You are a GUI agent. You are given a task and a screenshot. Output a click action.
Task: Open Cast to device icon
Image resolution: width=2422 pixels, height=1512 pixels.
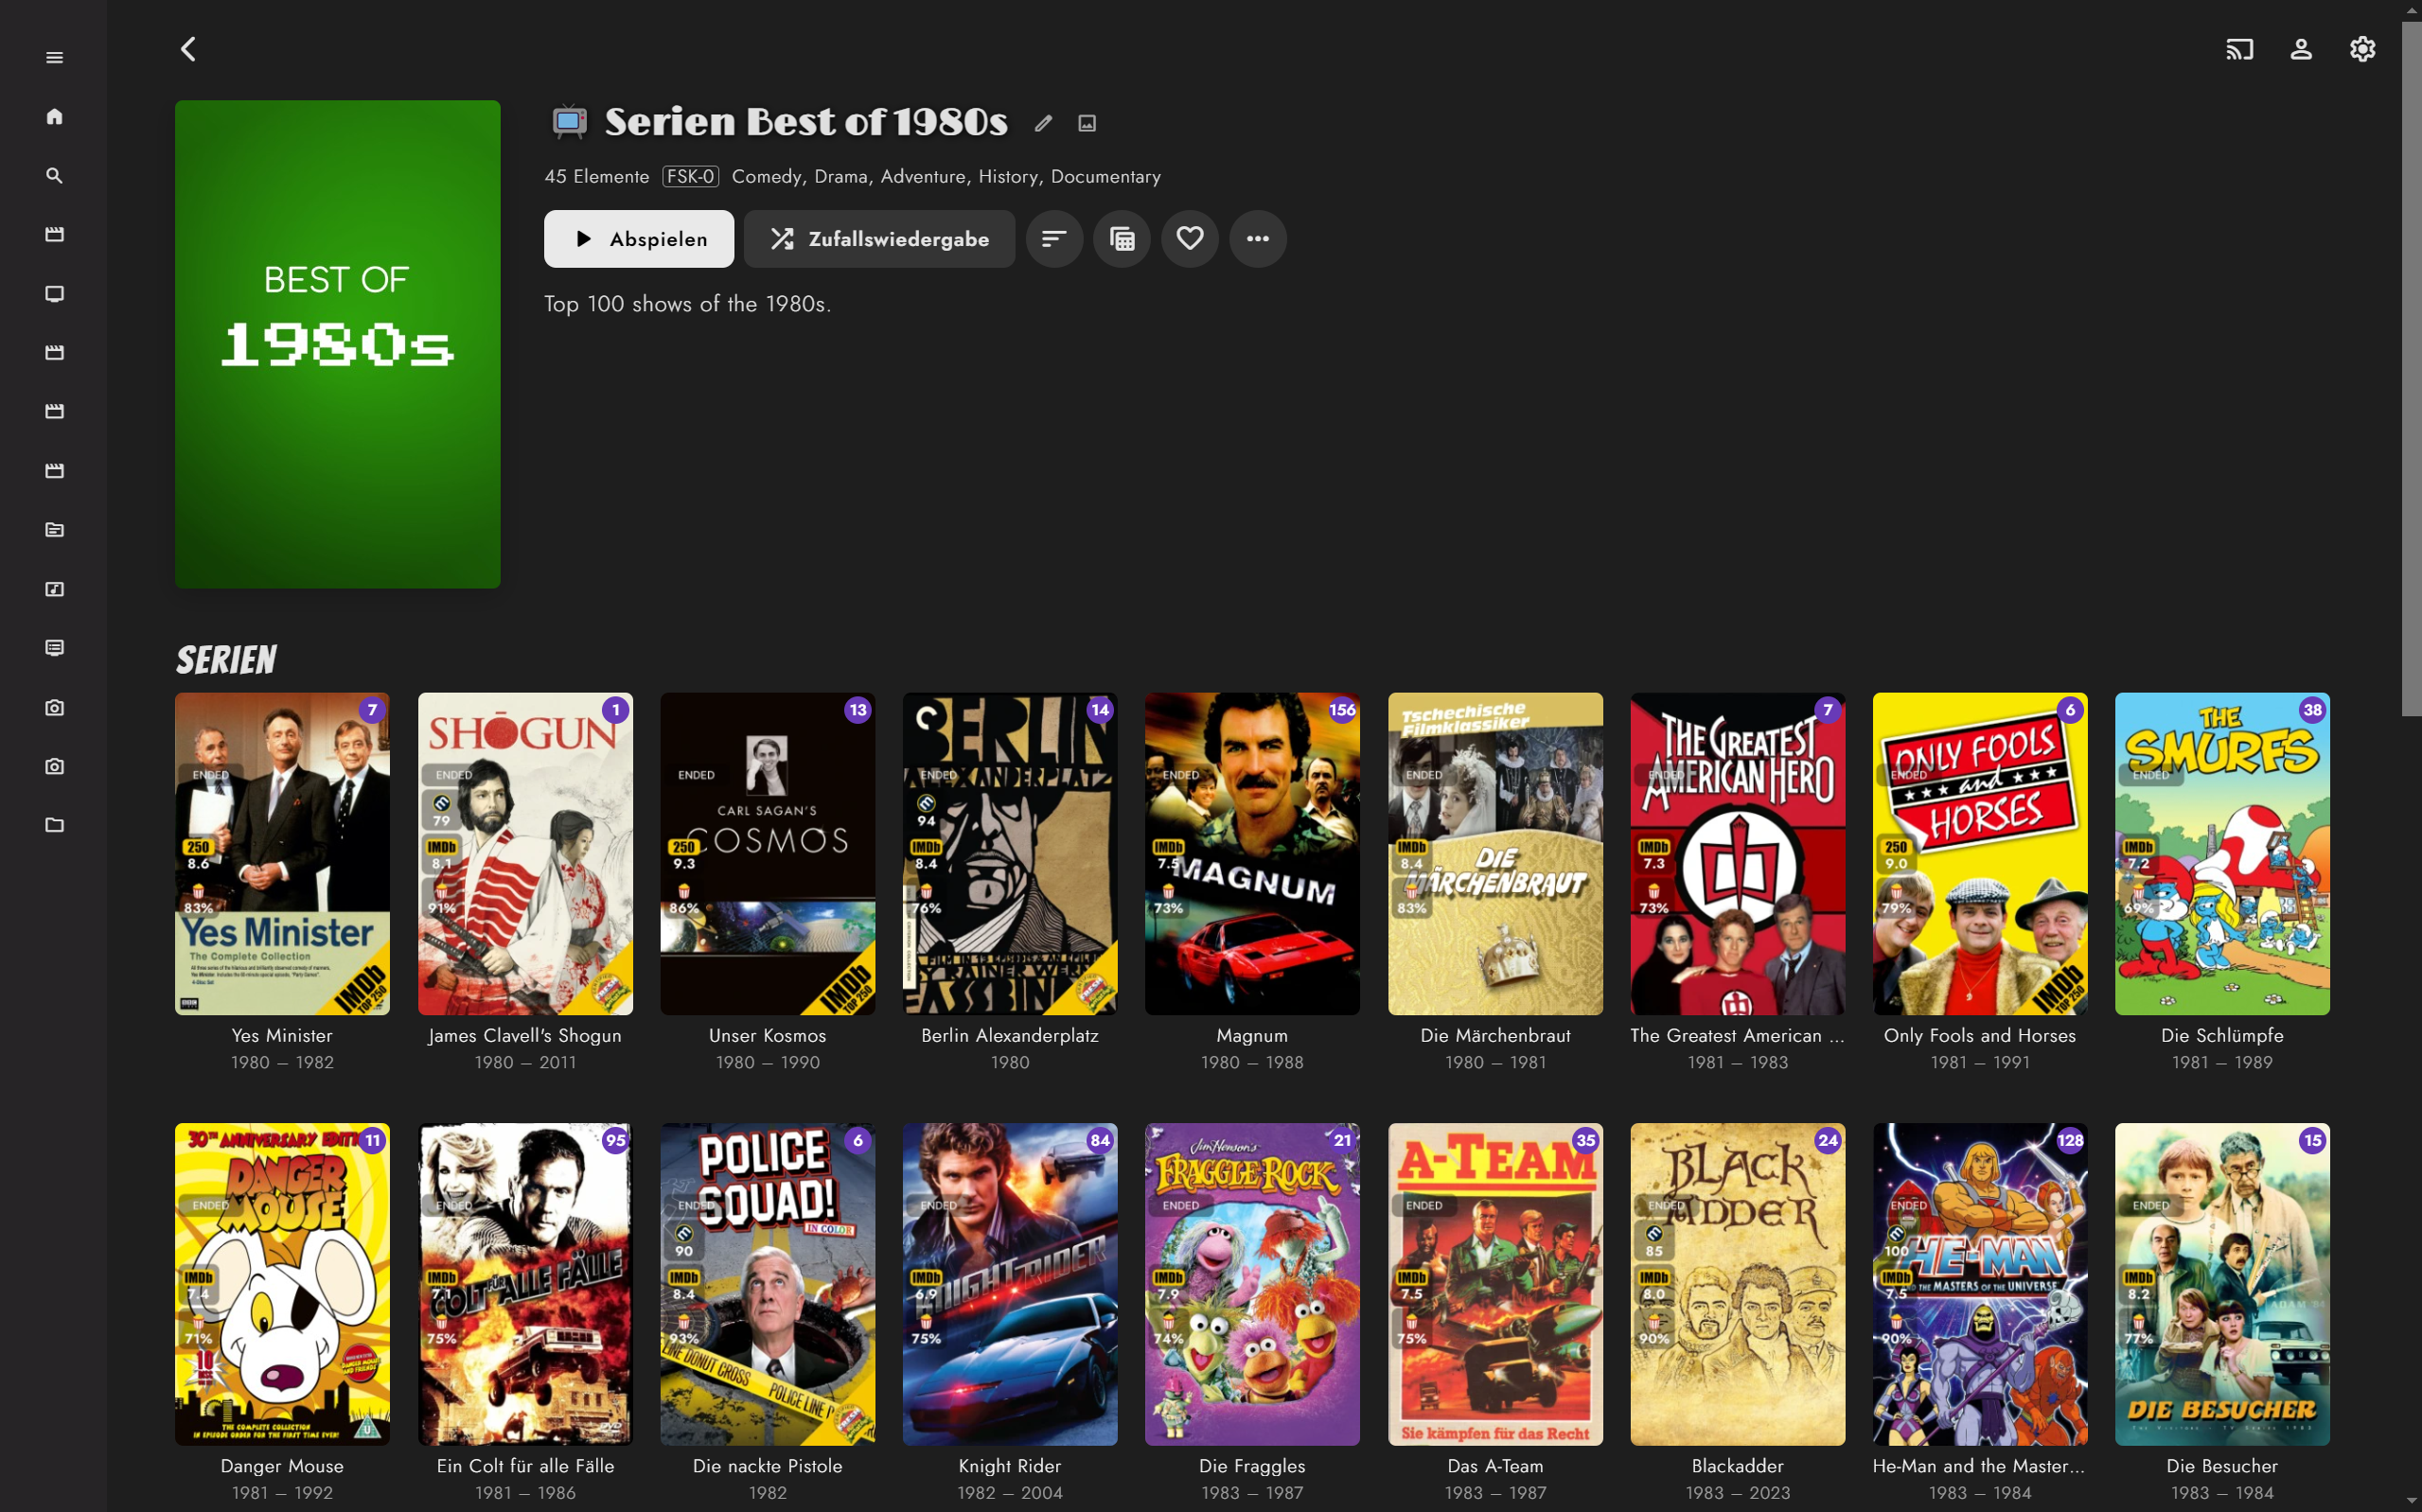(x=2239, y=49)
